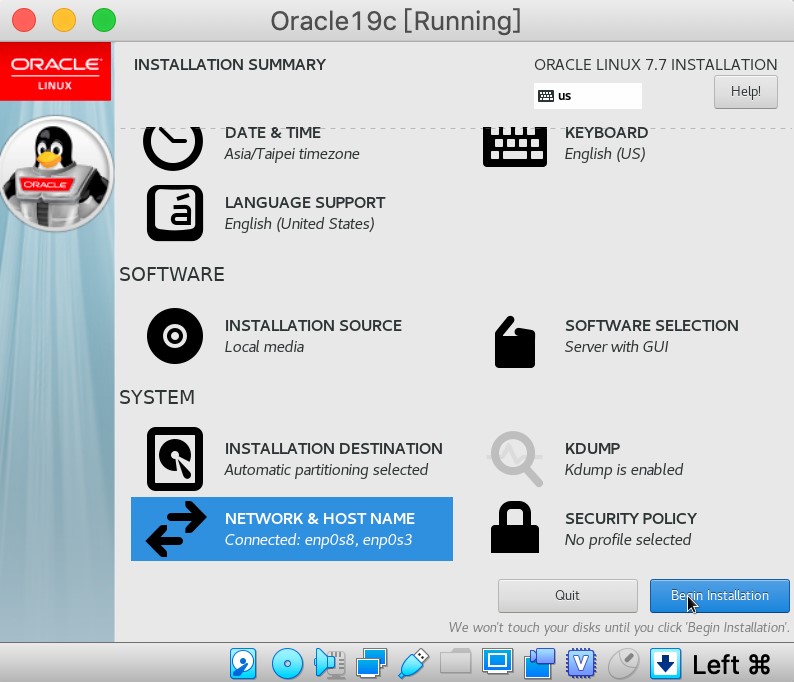Select English (United States) language text
The image size is (794, 682).
pyautogui.click(x=299, y=224)
